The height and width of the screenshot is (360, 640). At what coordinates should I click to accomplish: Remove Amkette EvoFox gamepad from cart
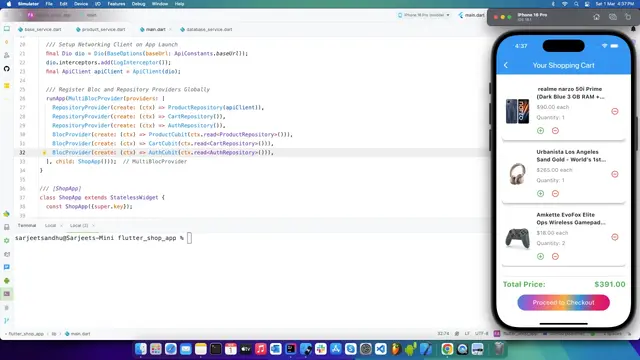point(615,237)
